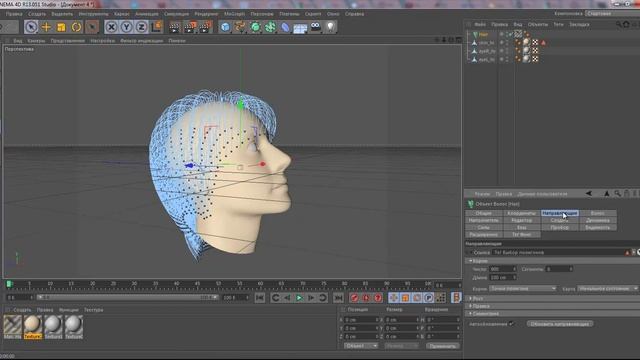Select the skin-colored material thumbnail

pyautogui.click(x=33, y=327)
